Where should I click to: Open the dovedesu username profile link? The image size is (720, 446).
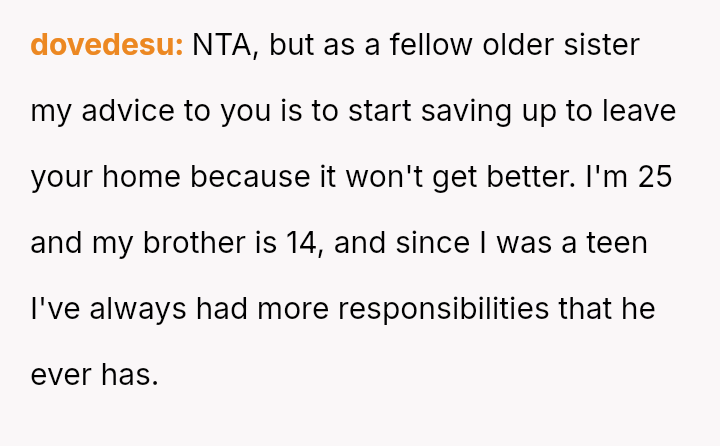[106, 45]
